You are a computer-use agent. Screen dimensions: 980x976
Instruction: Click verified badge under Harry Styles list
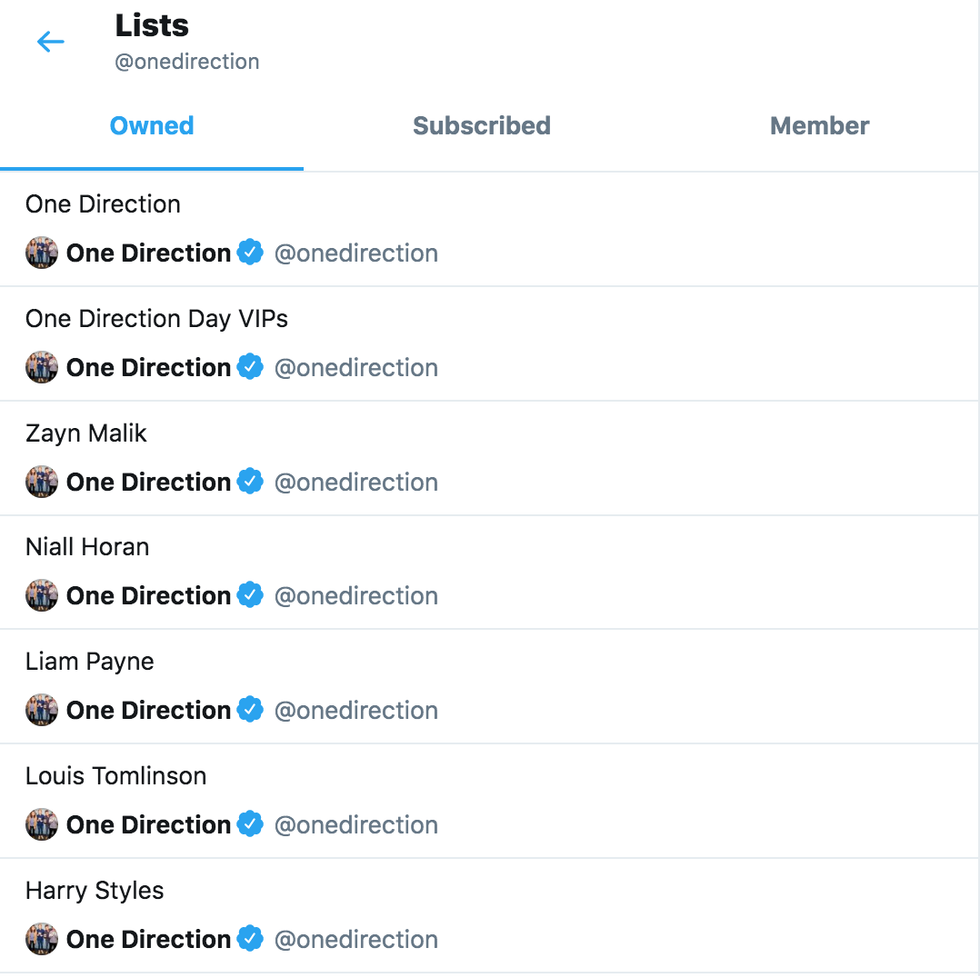pyautogui.click(x=250, y=939)
